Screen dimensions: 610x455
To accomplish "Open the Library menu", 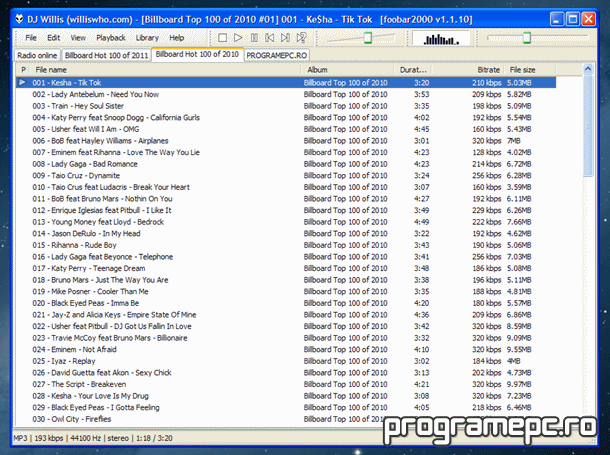I will 147,38.
